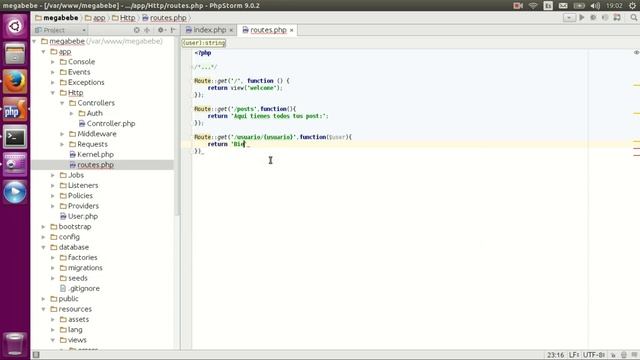Toggle tool window buttons icon at bottom-left
The height and width of the screenshot is (360, 640).
point(36,355)
